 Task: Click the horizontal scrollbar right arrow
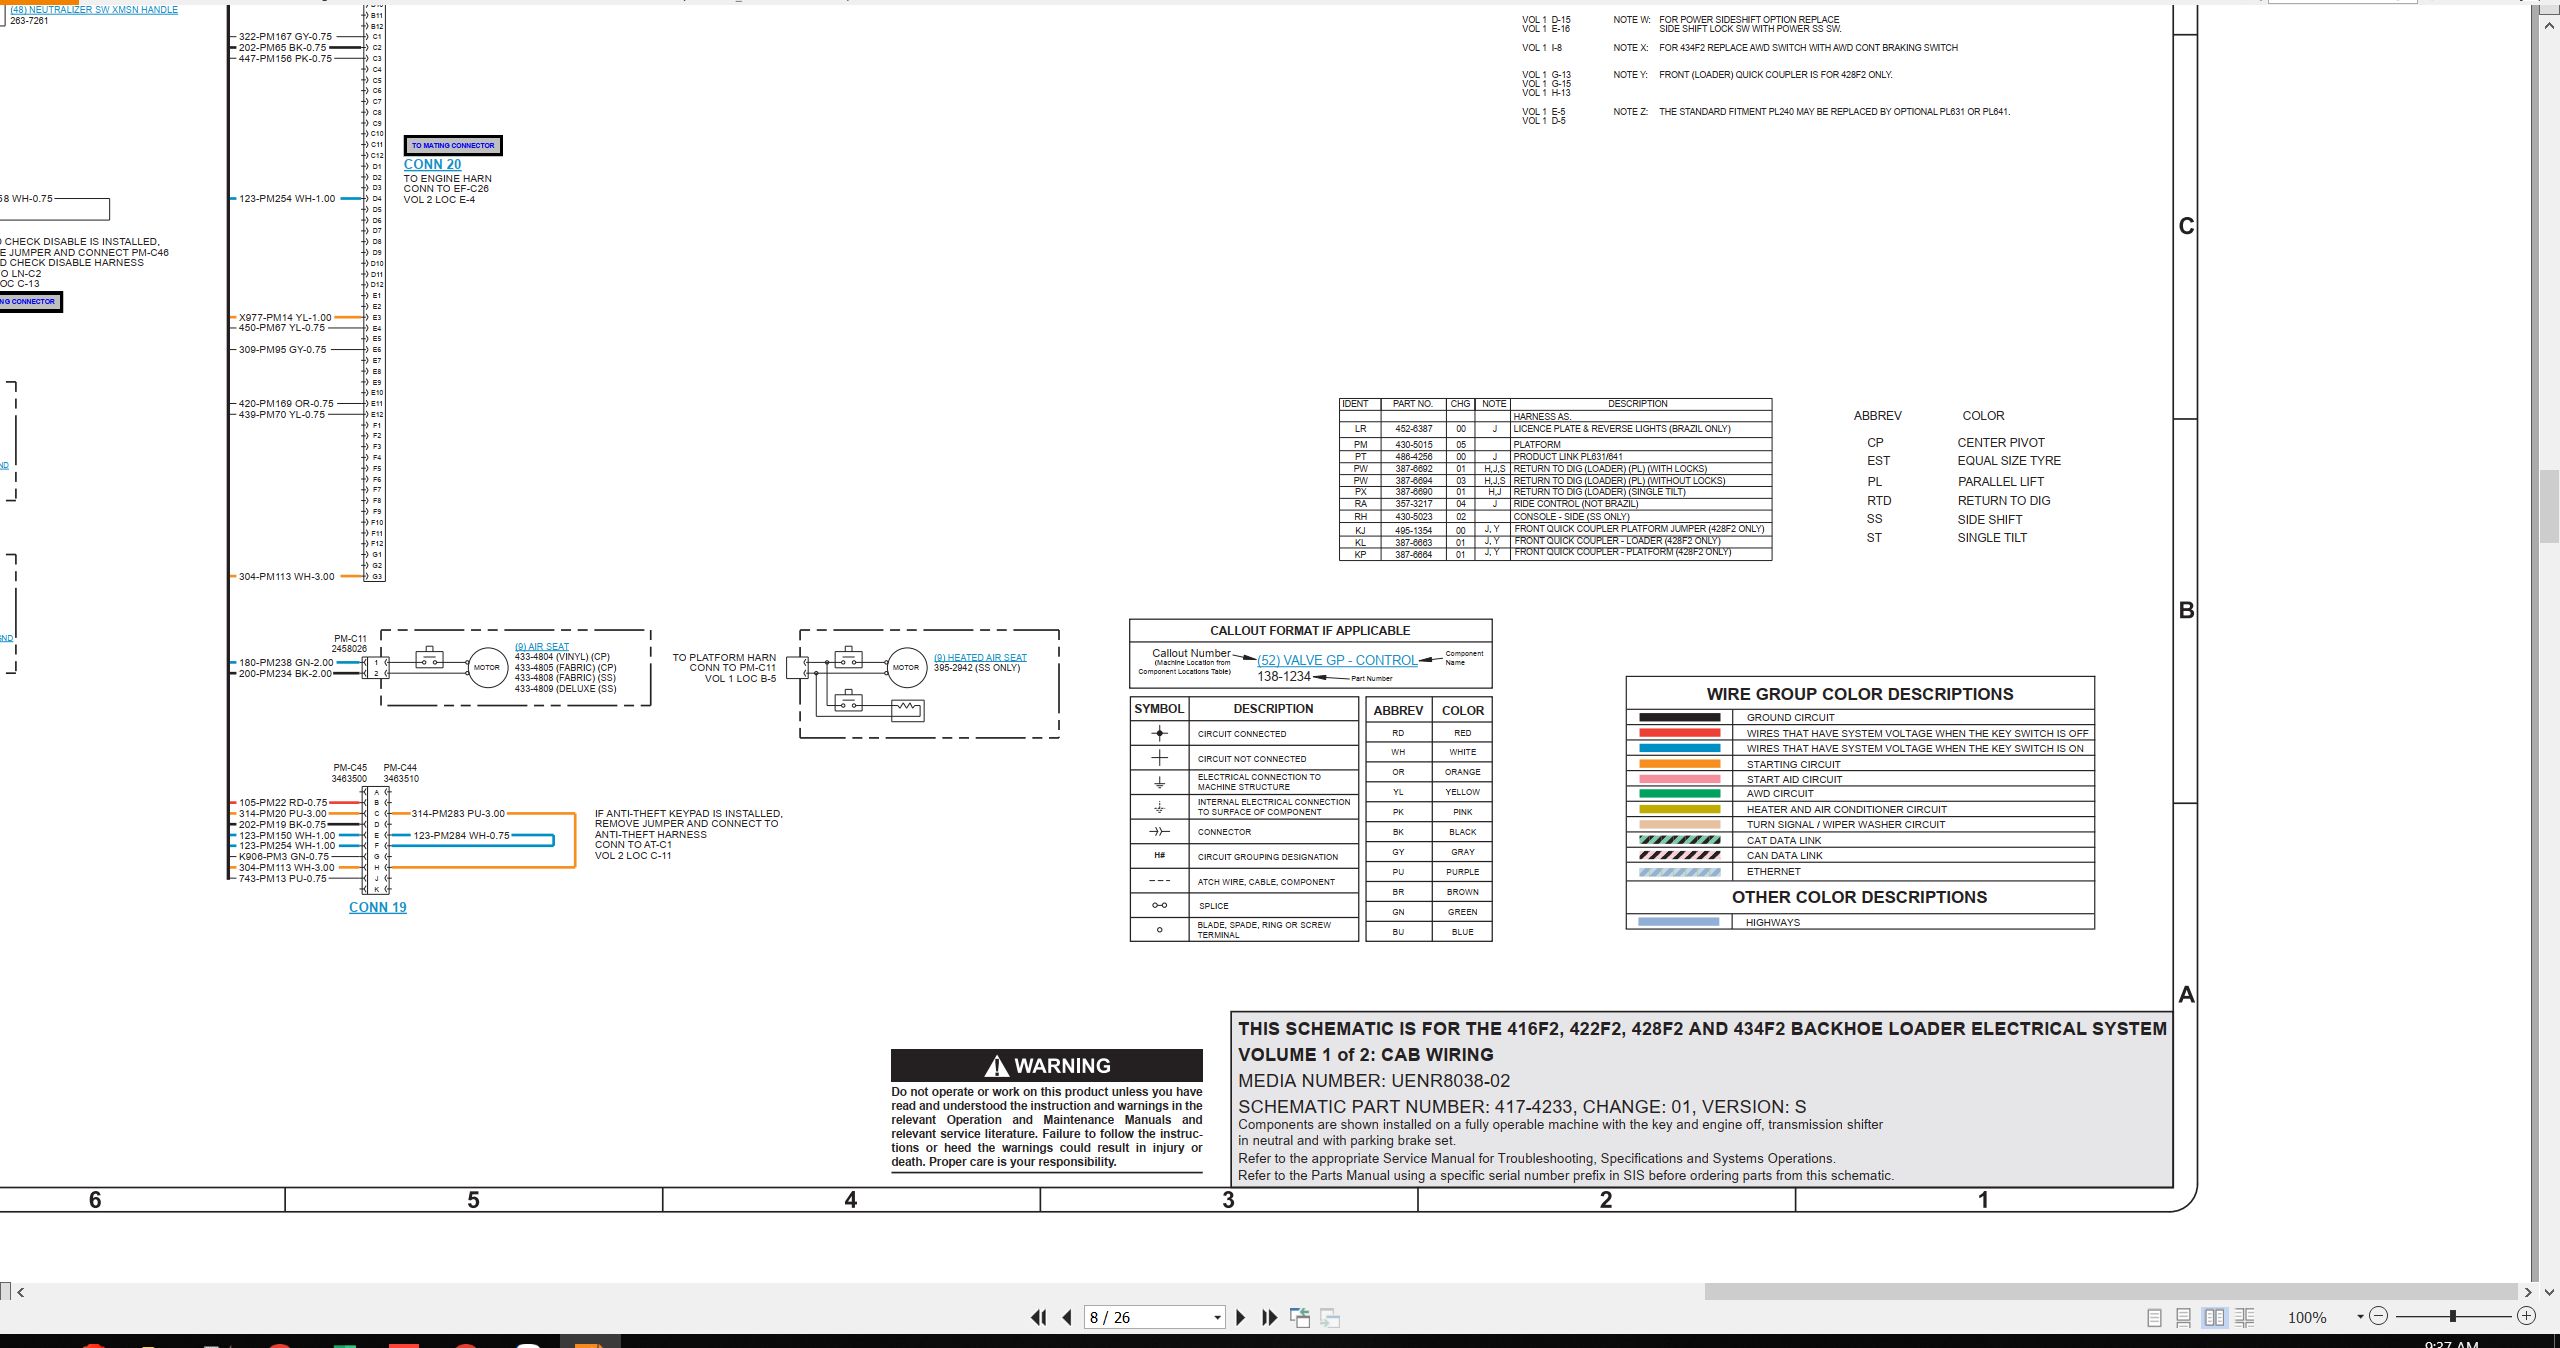[x=2527, y=1292]
